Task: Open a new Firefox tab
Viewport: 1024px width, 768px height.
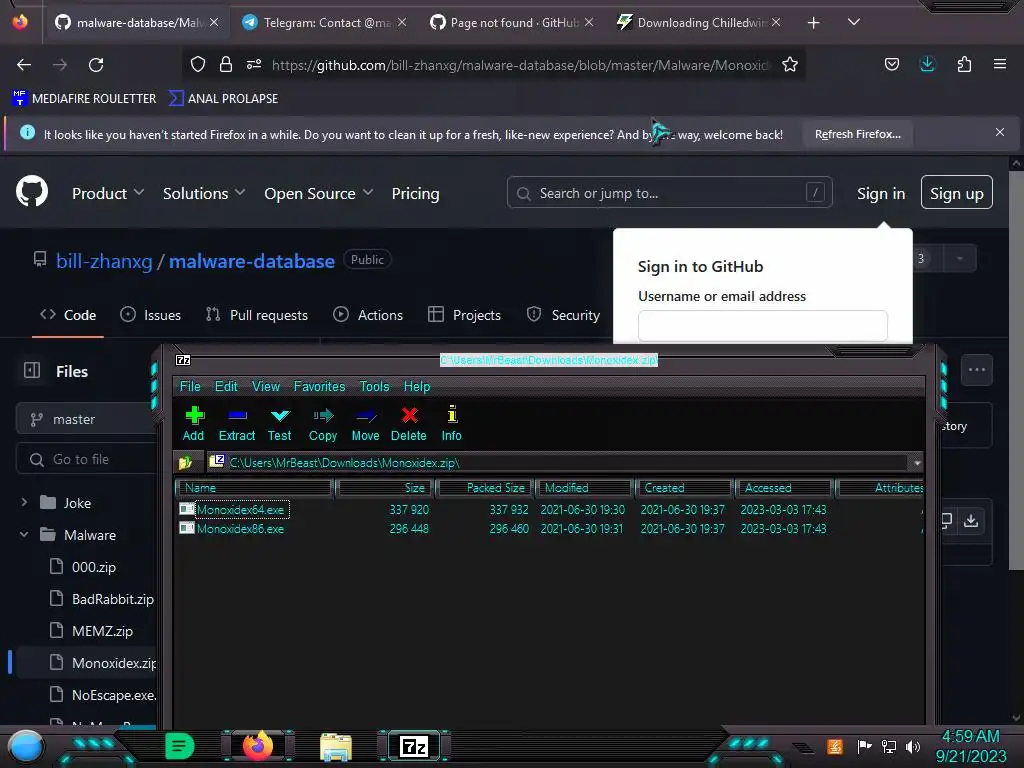Action: 813,23
